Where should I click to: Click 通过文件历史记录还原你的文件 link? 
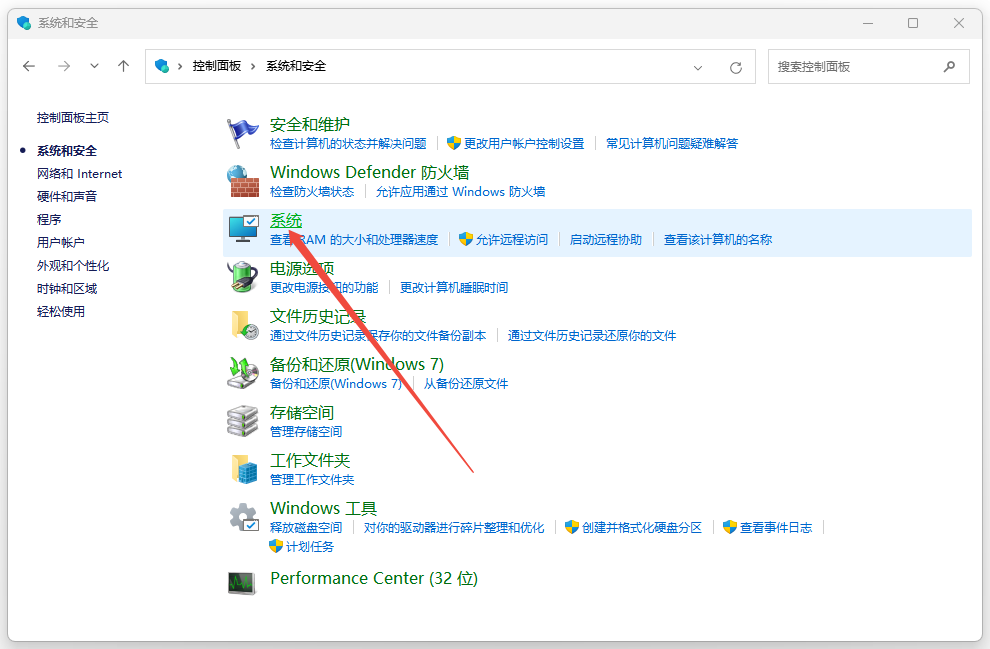click(x=592, y=336)
